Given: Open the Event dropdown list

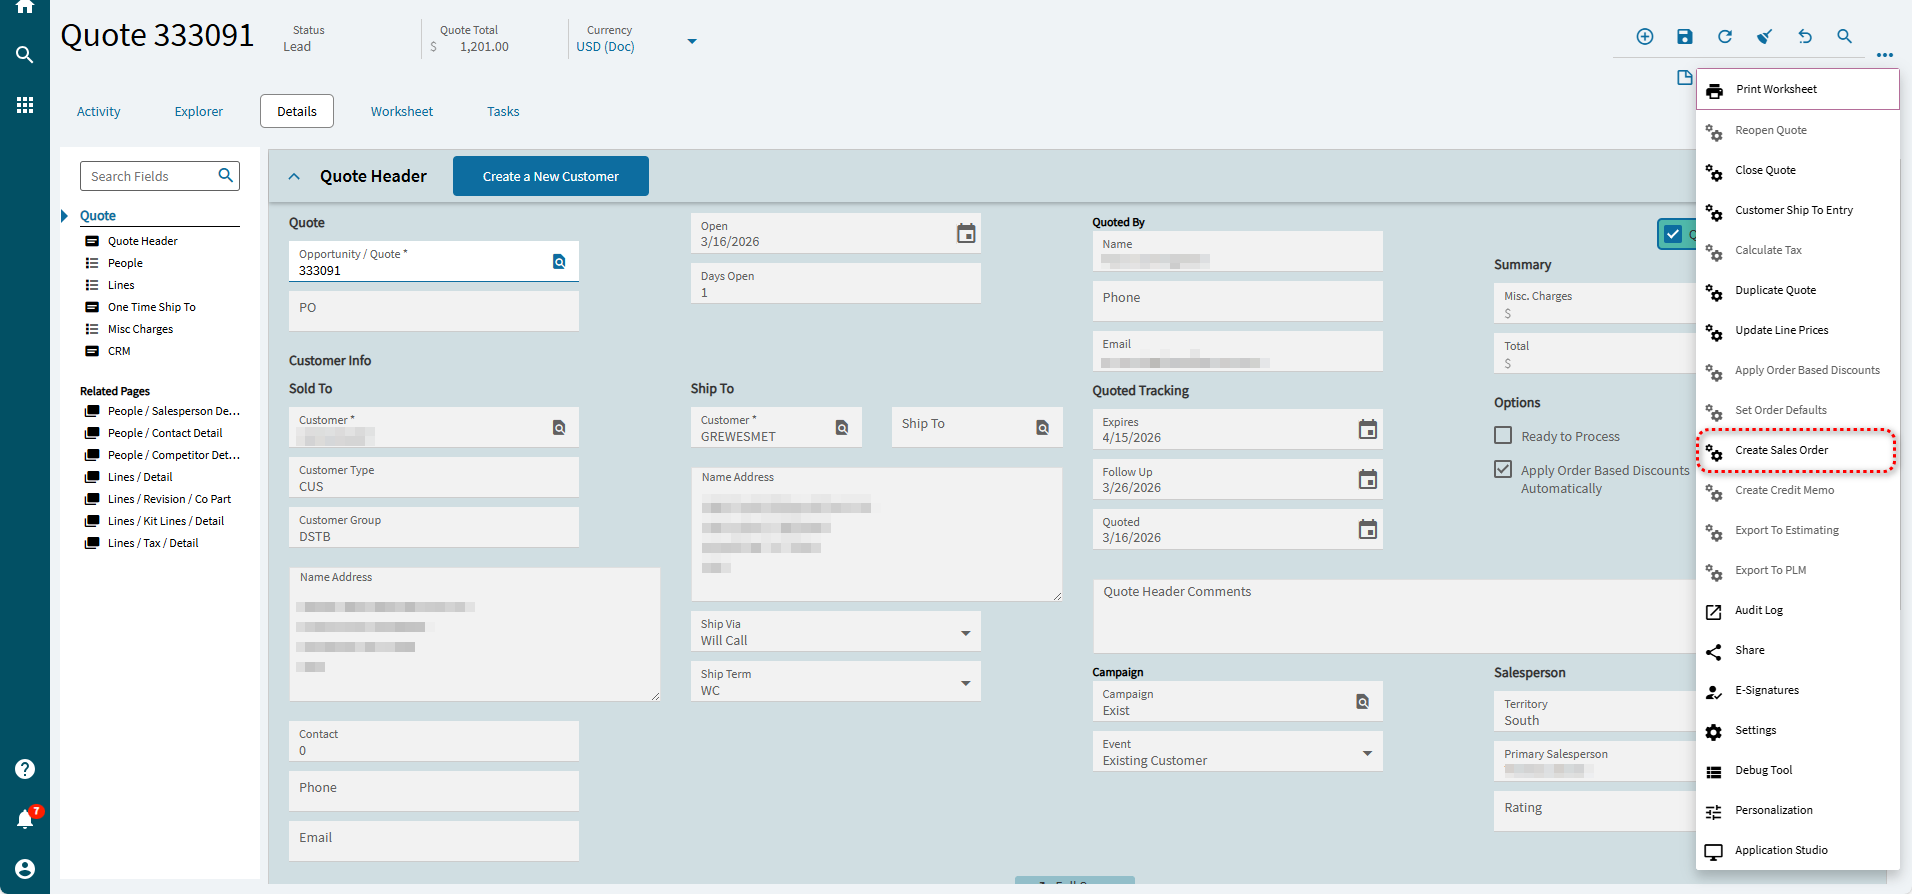Looking at the screenshot, I should [1367, 753].
